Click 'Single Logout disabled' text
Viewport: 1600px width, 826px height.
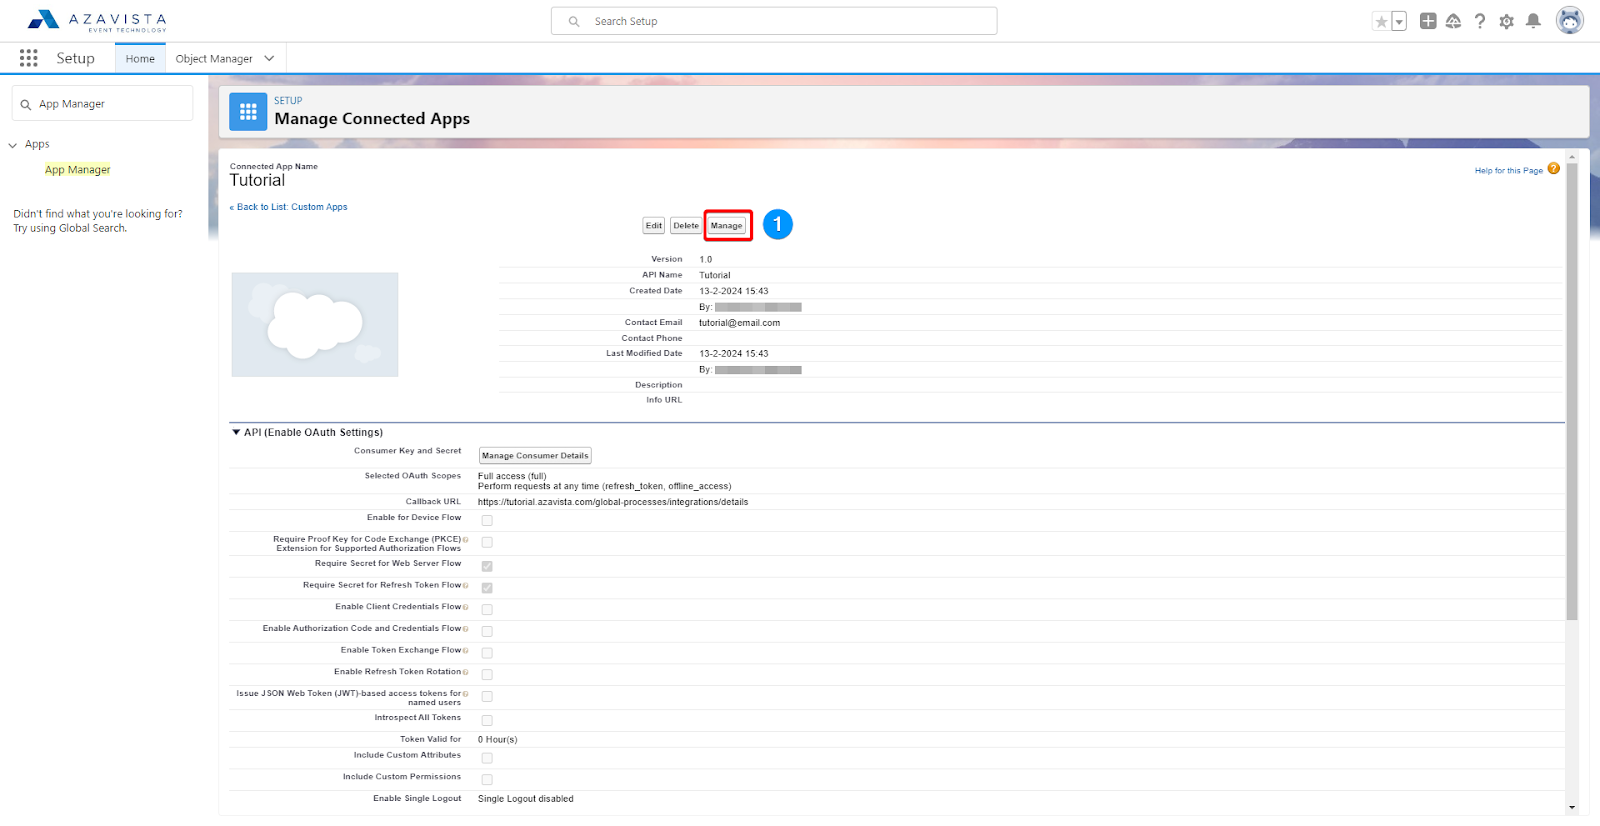pyautogui.click(x=526, y=799)
